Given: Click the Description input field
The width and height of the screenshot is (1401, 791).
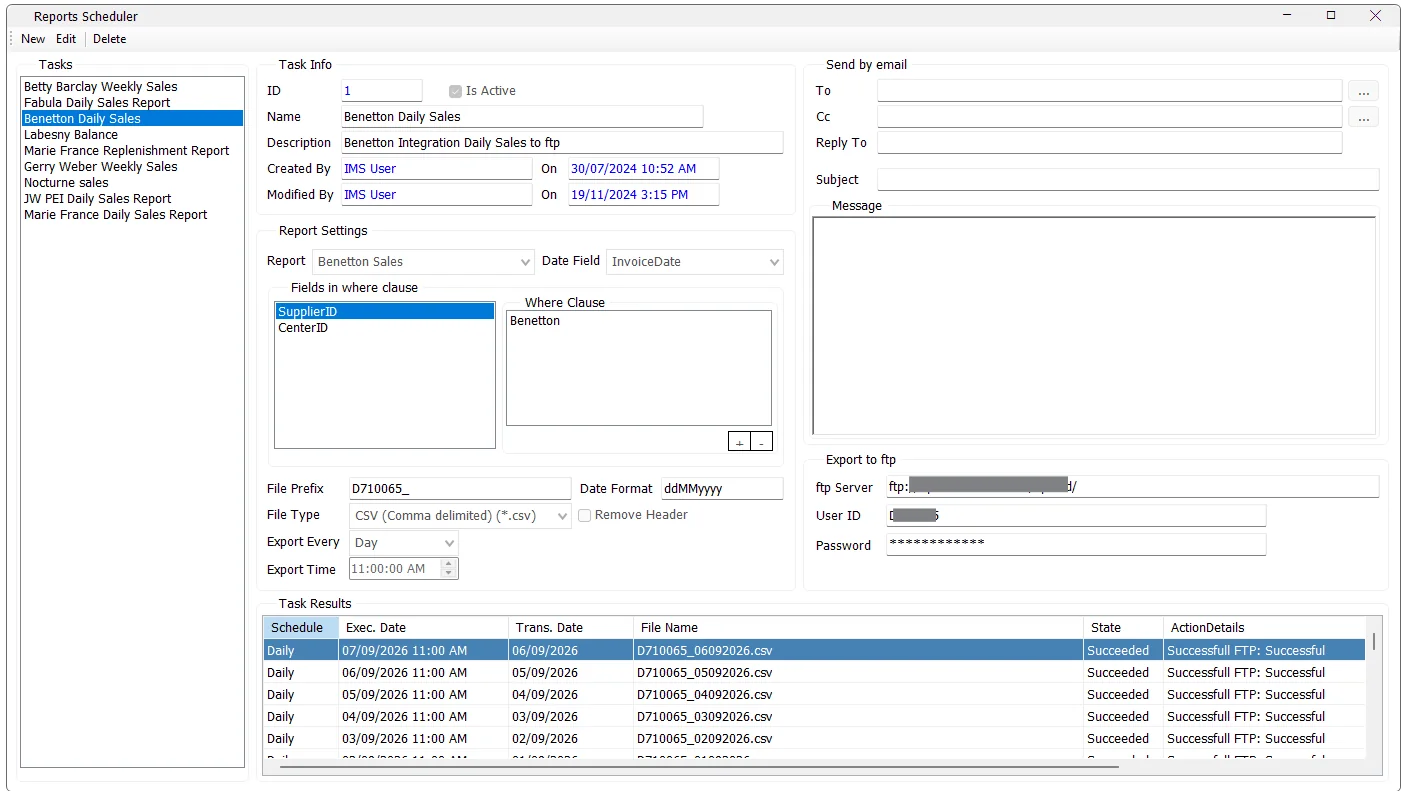Looking at the screenshot, I should pyautogui.click(x=562, y=143).
